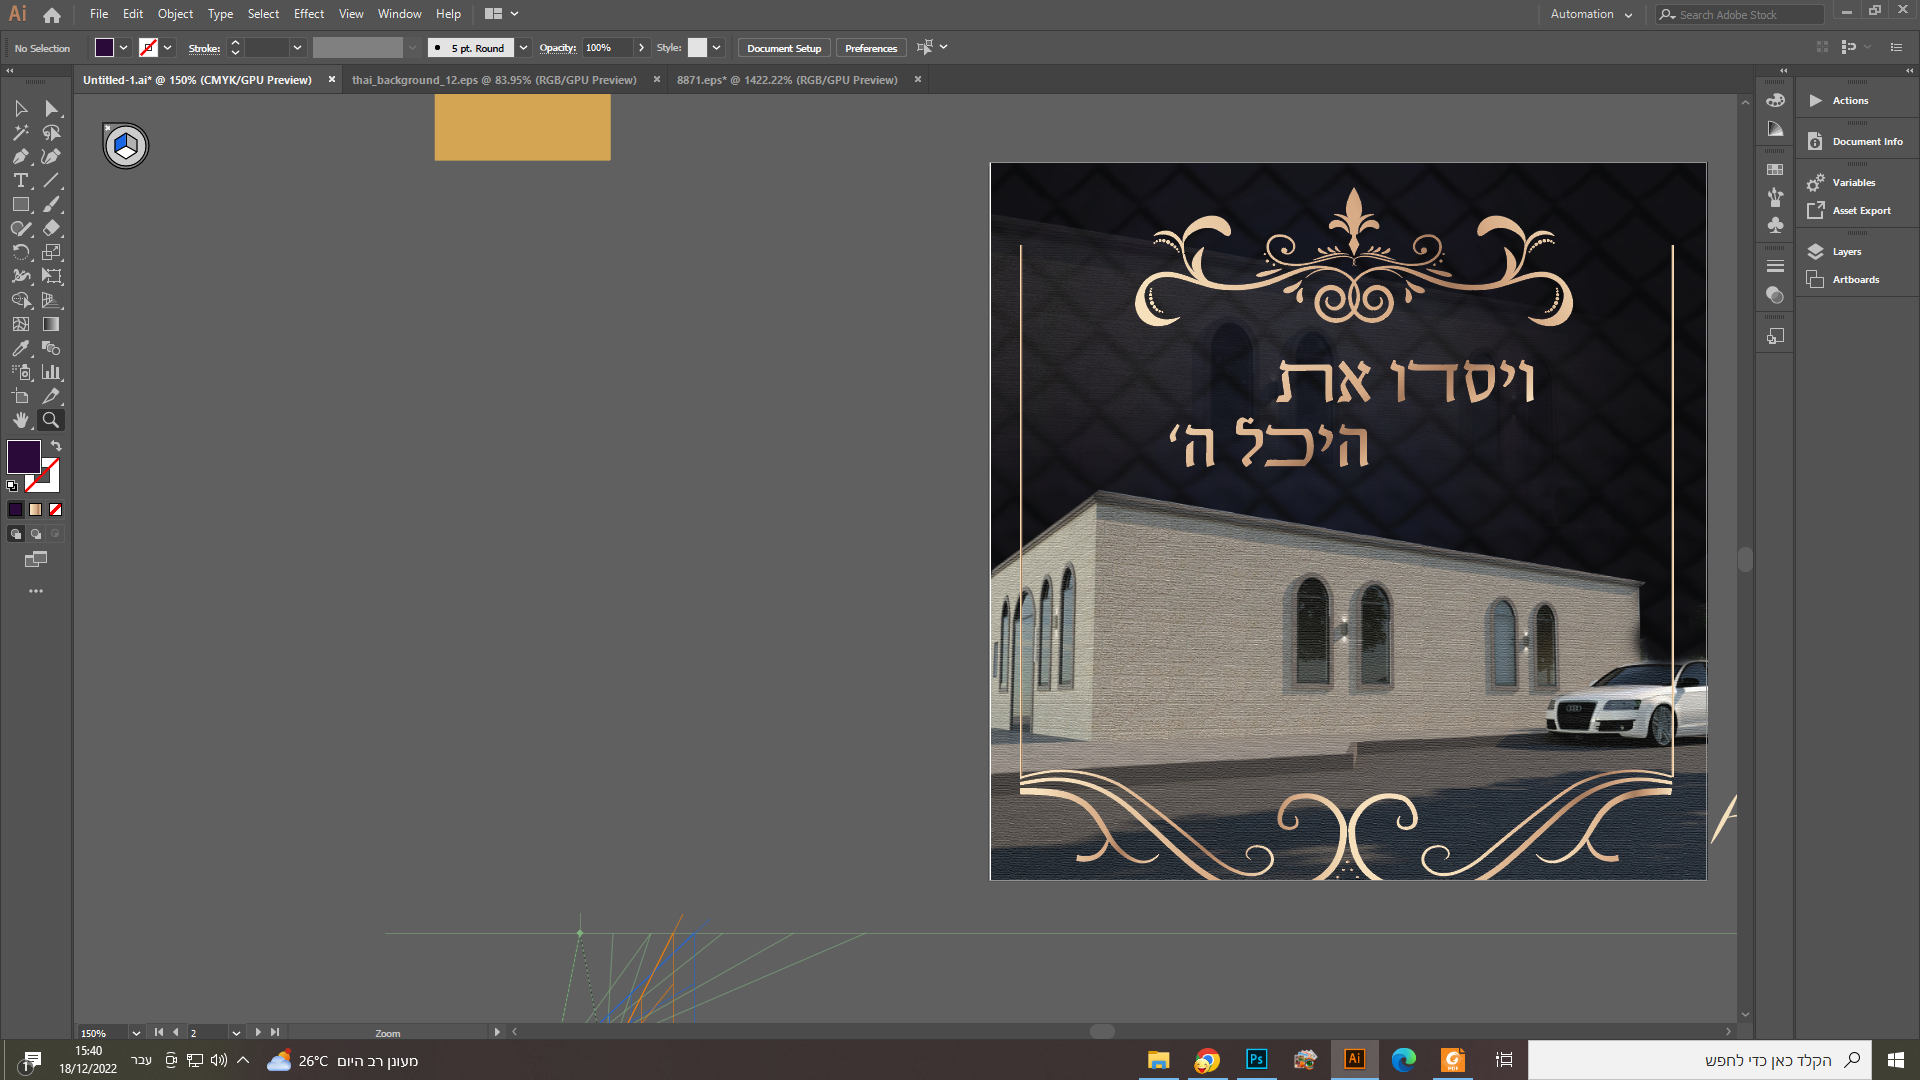Choose the Gradient tool
Image resolution: width=1920 pixels, height=1080 pixels.
[51, 324]
